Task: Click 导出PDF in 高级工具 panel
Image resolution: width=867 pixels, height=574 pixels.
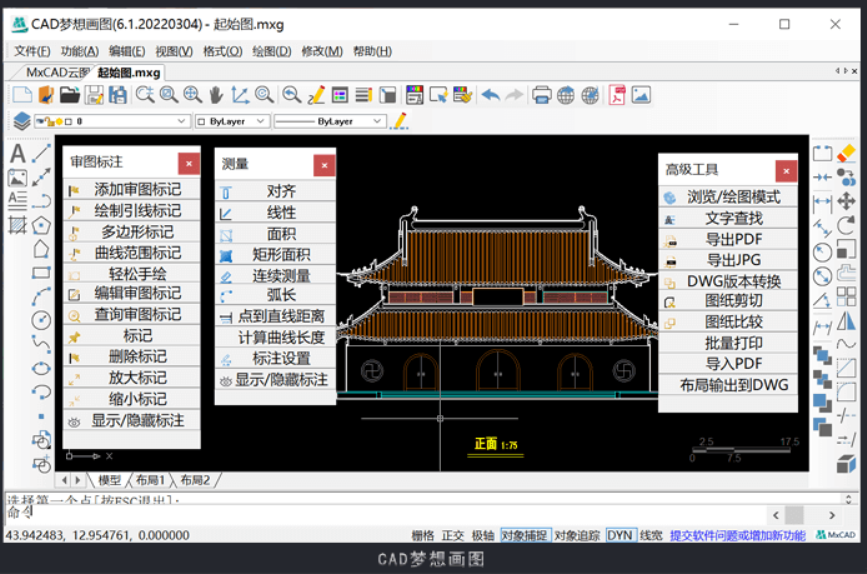Action: point(728,239)
